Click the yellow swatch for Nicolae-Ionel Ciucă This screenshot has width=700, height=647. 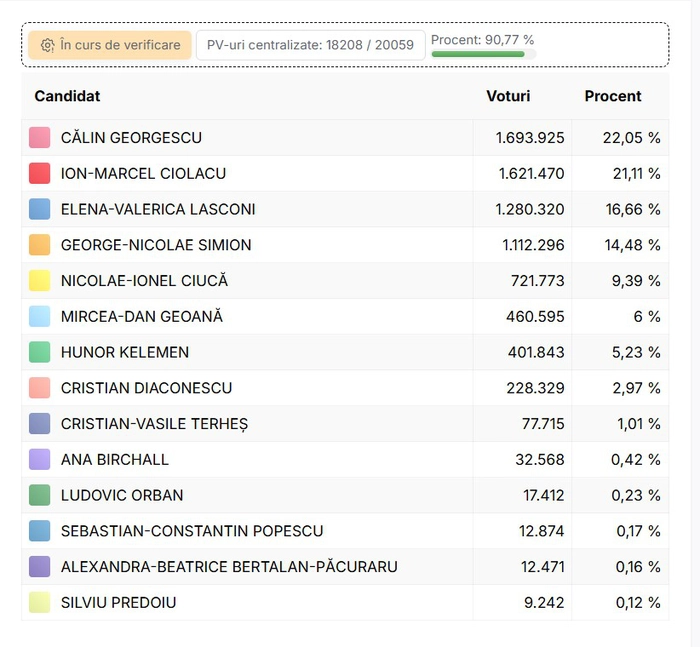pyautogui.click(x=40, y=281)
